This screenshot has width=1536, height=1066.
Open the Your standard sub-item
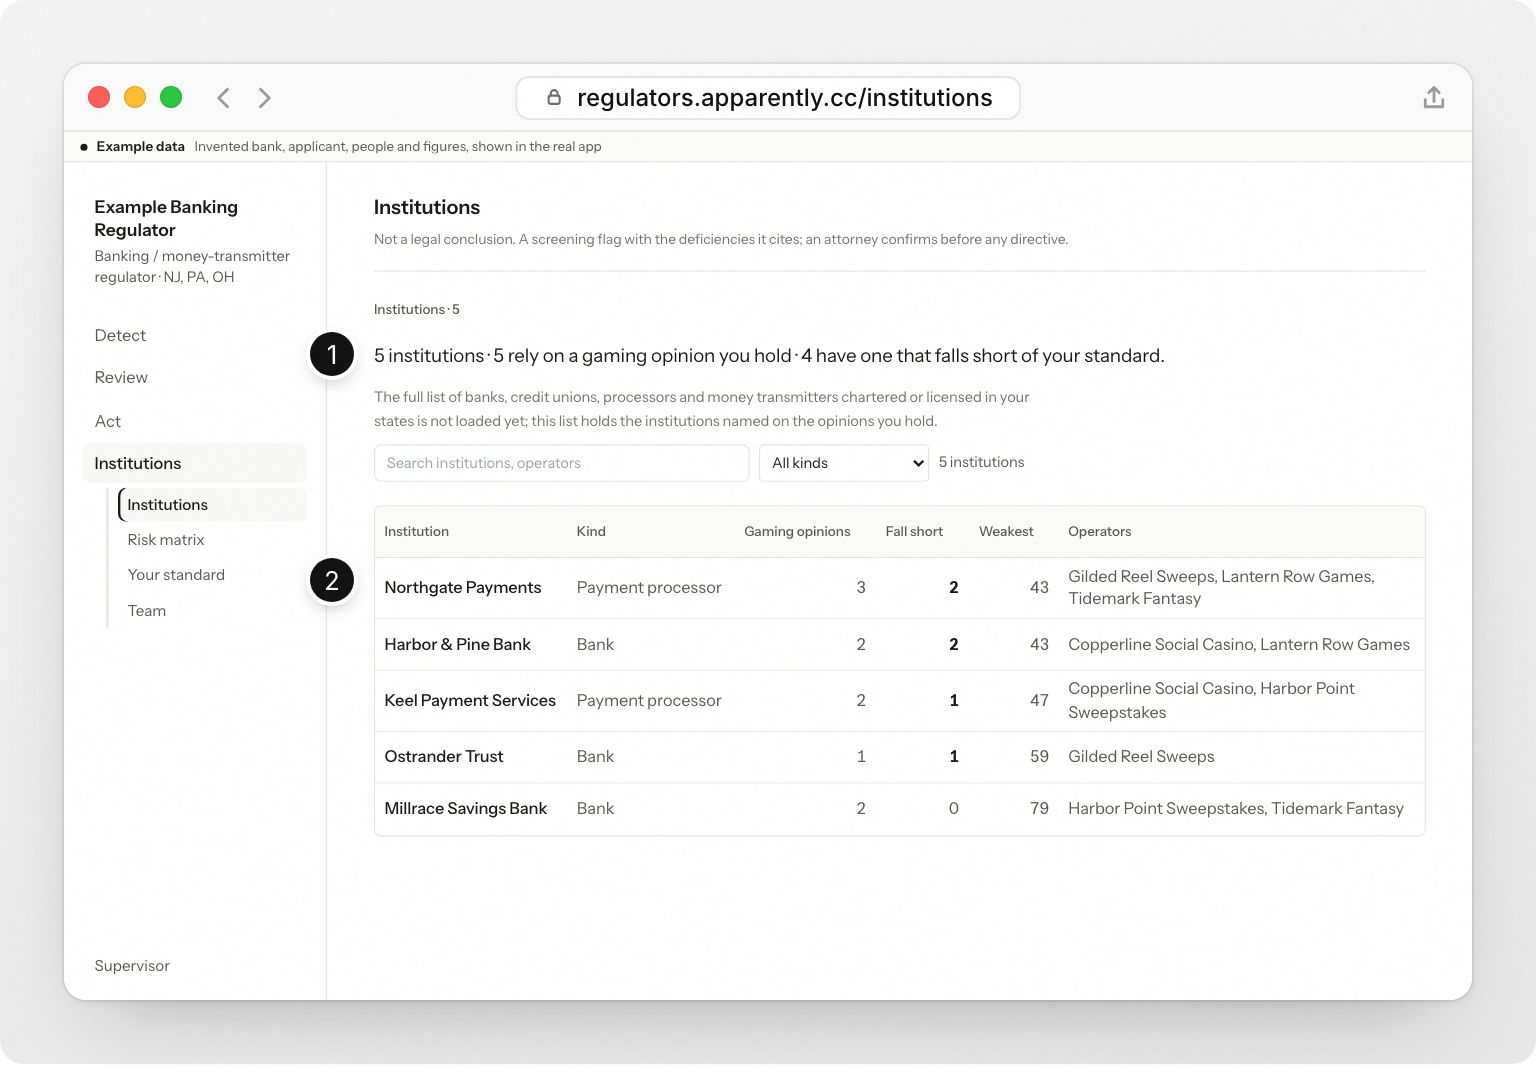[176, 575]
